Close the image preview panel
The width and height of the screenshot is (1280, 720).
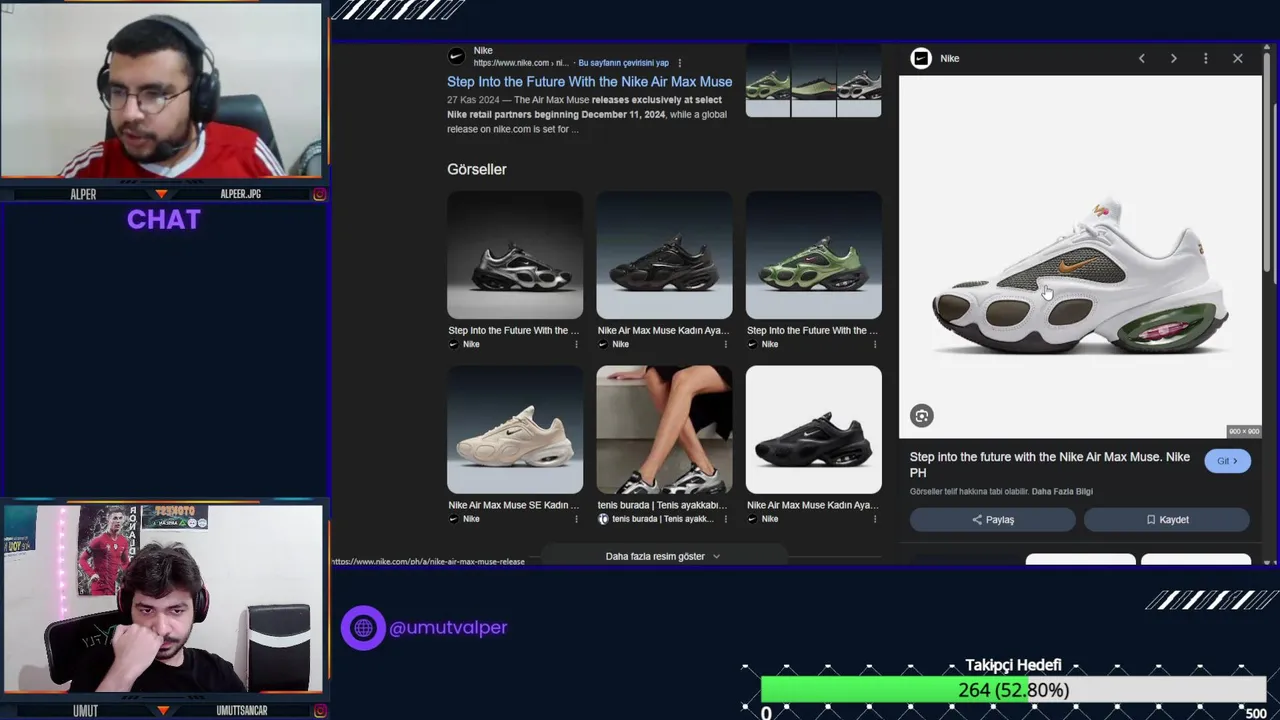coord(1237,58)
